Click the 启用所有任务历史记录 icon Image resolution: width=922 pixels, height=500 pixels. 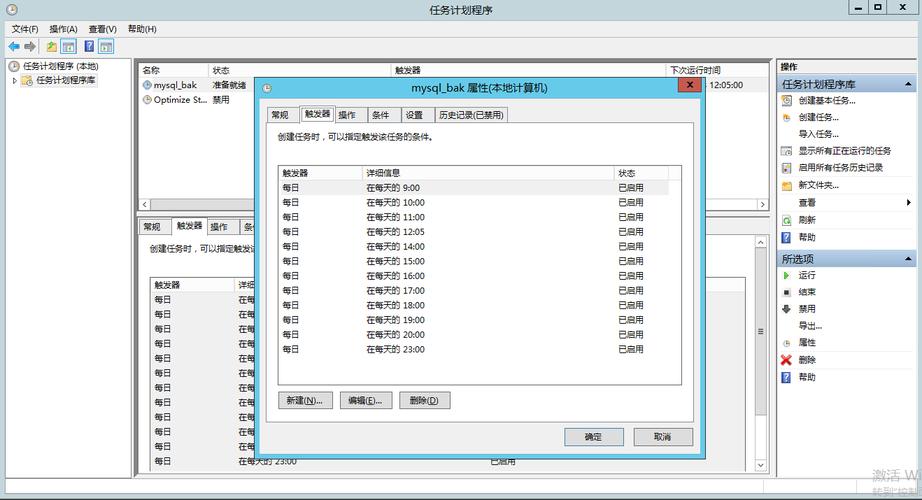(787, 168)
